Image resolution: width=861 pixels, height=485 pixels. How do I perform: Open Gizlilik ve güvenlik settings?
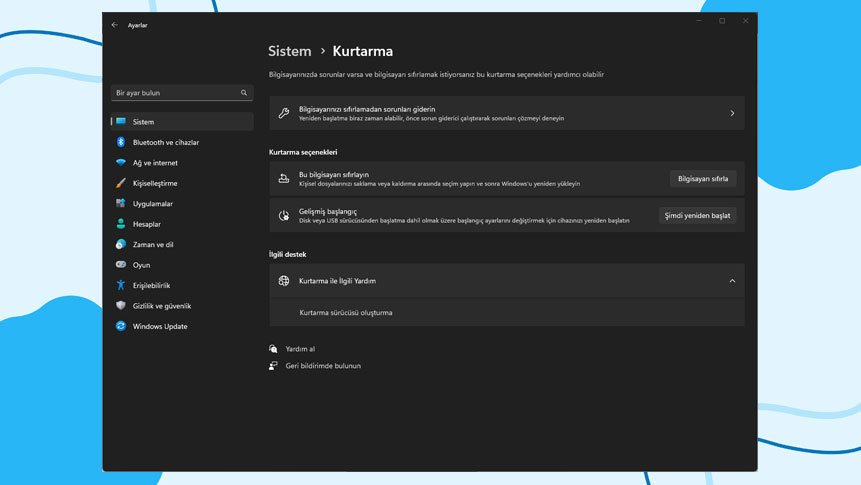pos(161,306)
